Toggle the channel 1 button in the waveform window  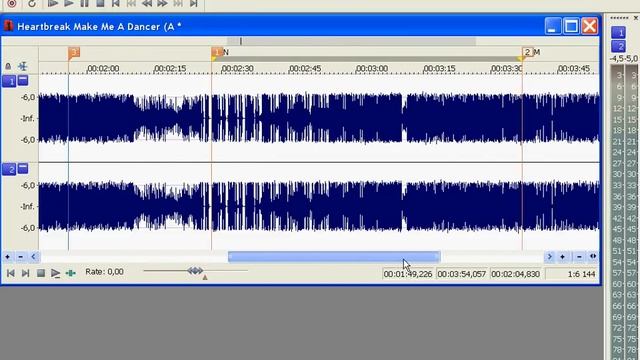(9, 81)
